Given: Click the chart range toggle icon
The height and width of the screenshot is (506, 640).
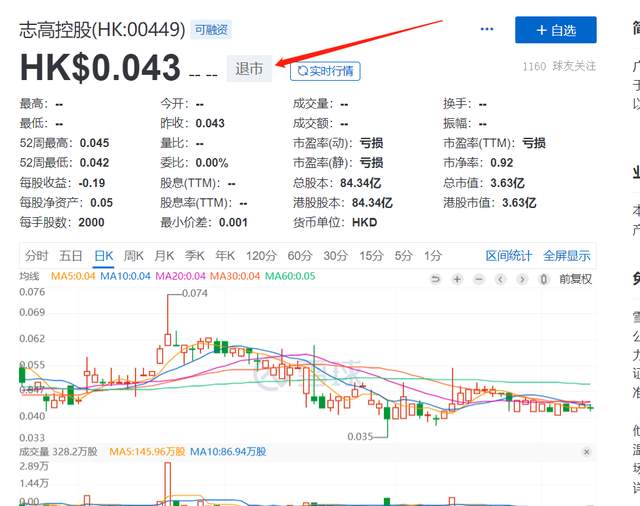Looking at the screenshot, I should pyautogui.click(x=544, y=279).
